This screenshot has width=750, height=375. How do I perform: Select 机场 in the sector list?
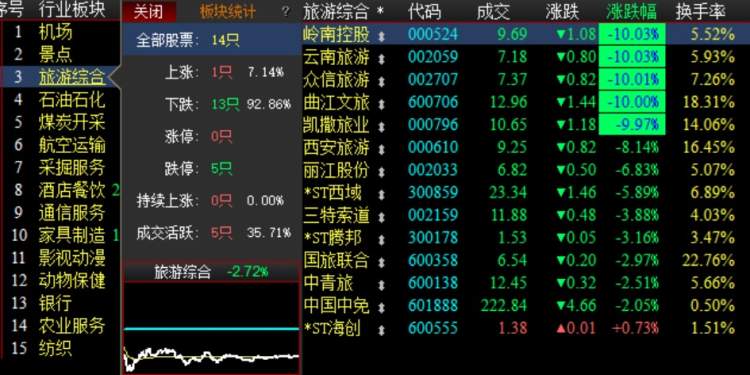click(56, 33)
